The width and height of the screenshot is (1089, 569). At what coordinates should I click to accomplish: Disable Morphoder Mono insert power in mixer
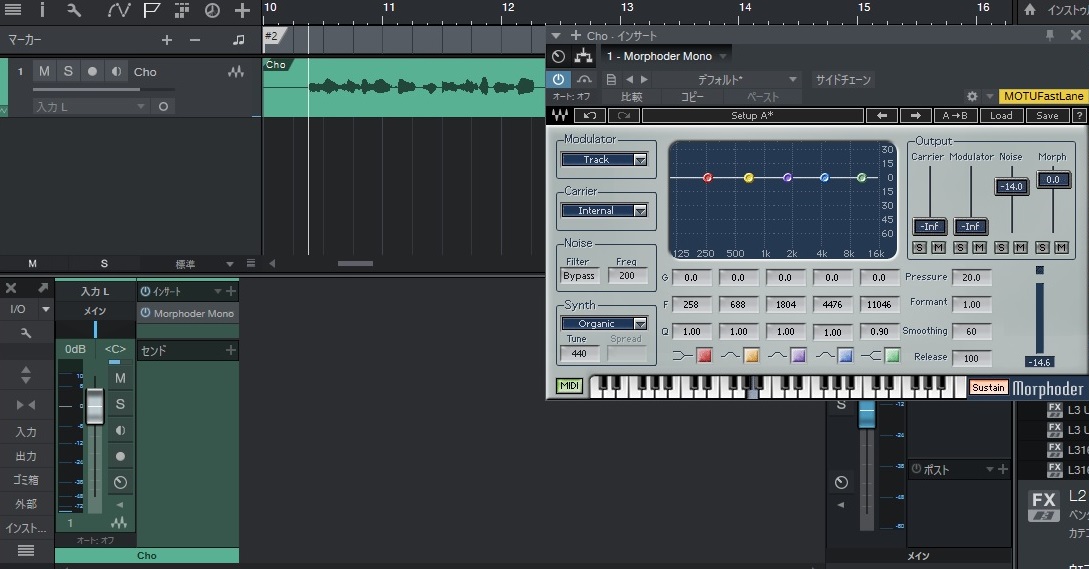(x=146, y=313)
